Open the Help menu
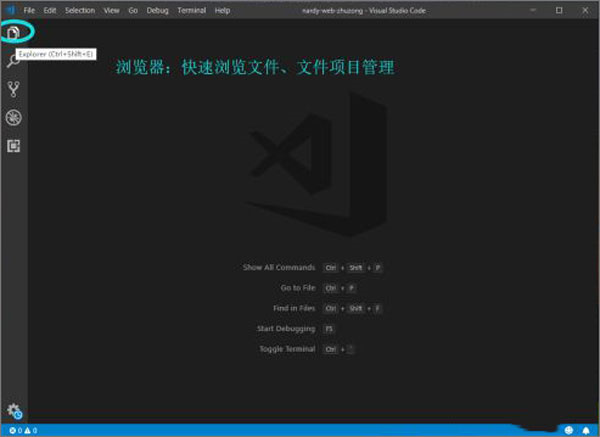Screen dimensions: 600x437 222,11
